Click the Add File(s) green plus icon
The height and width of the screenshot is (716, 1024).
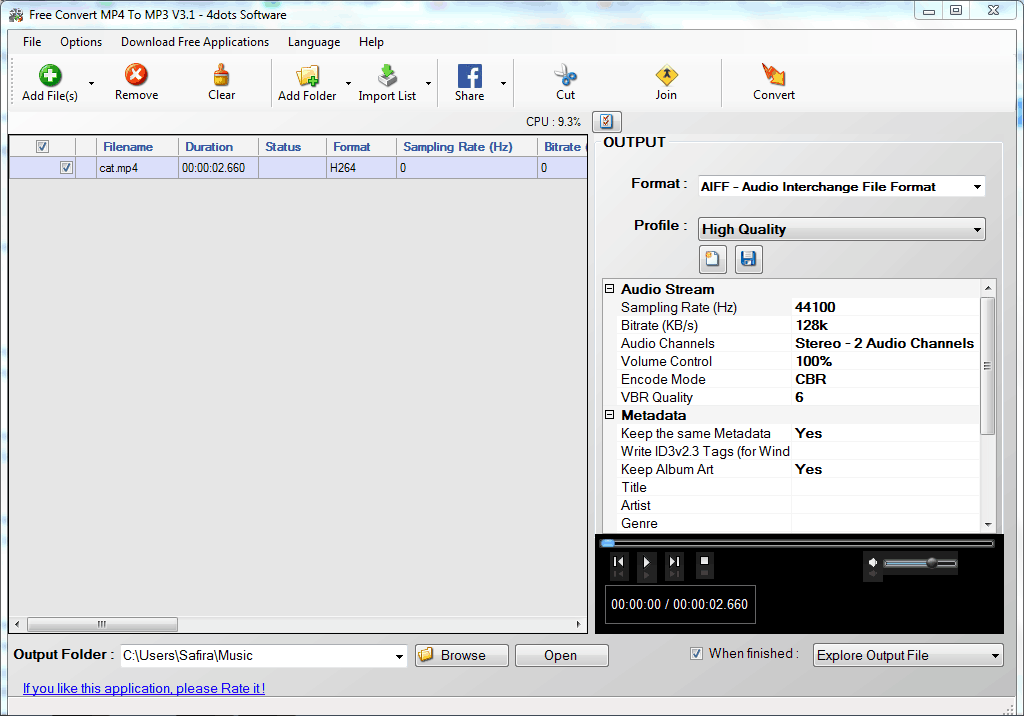(x=50, y=75)
